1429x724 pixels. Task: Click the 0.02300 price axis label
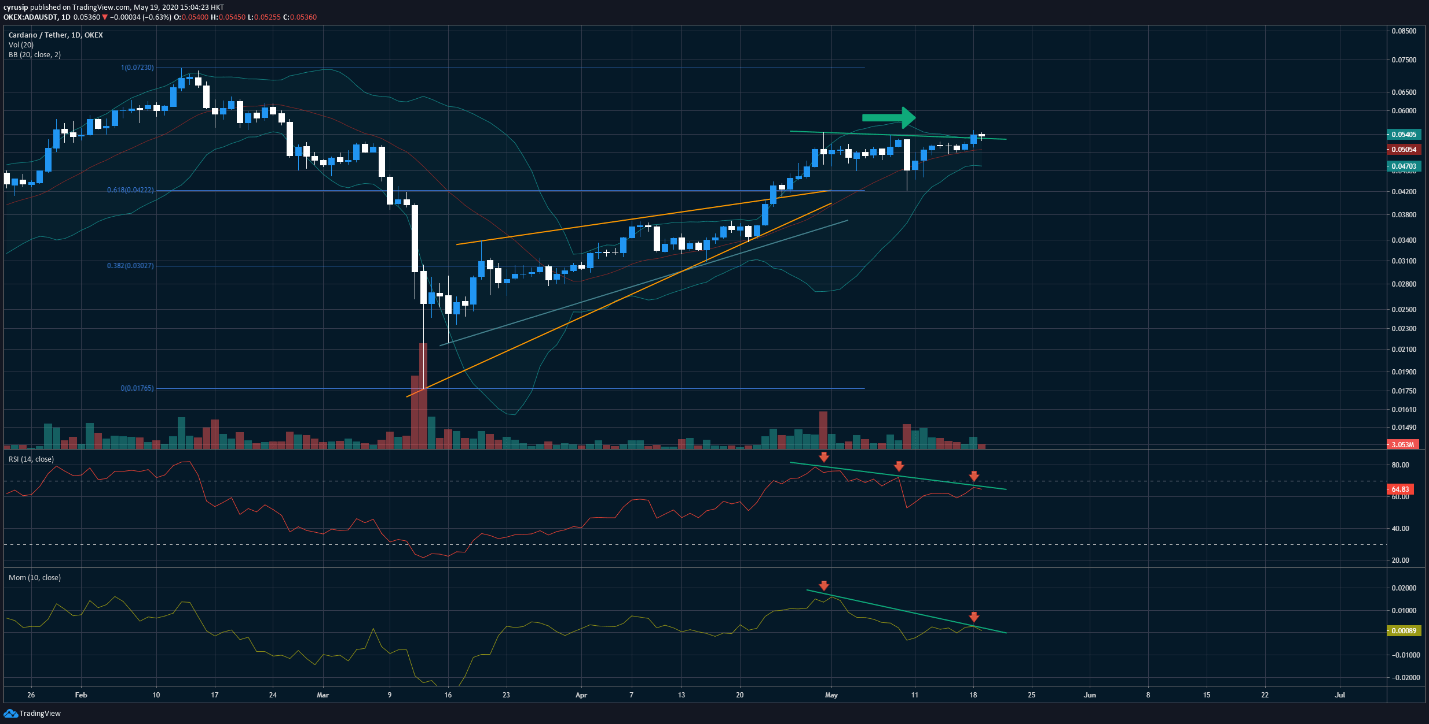(x=1404, y=328)
